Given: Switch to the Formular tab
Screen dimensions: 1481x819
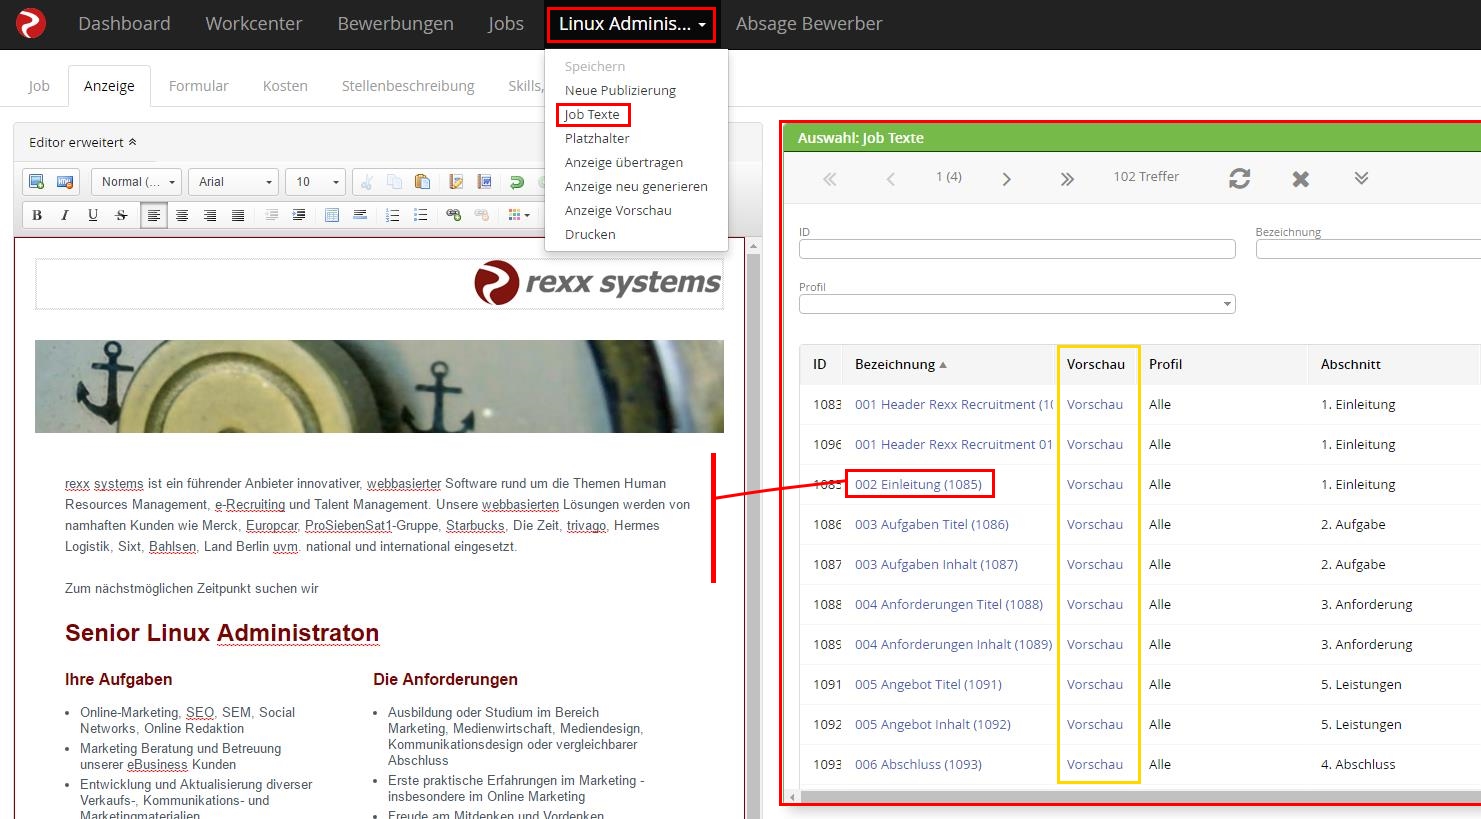Looking at the screenshot, I should (x=198, y=86).
